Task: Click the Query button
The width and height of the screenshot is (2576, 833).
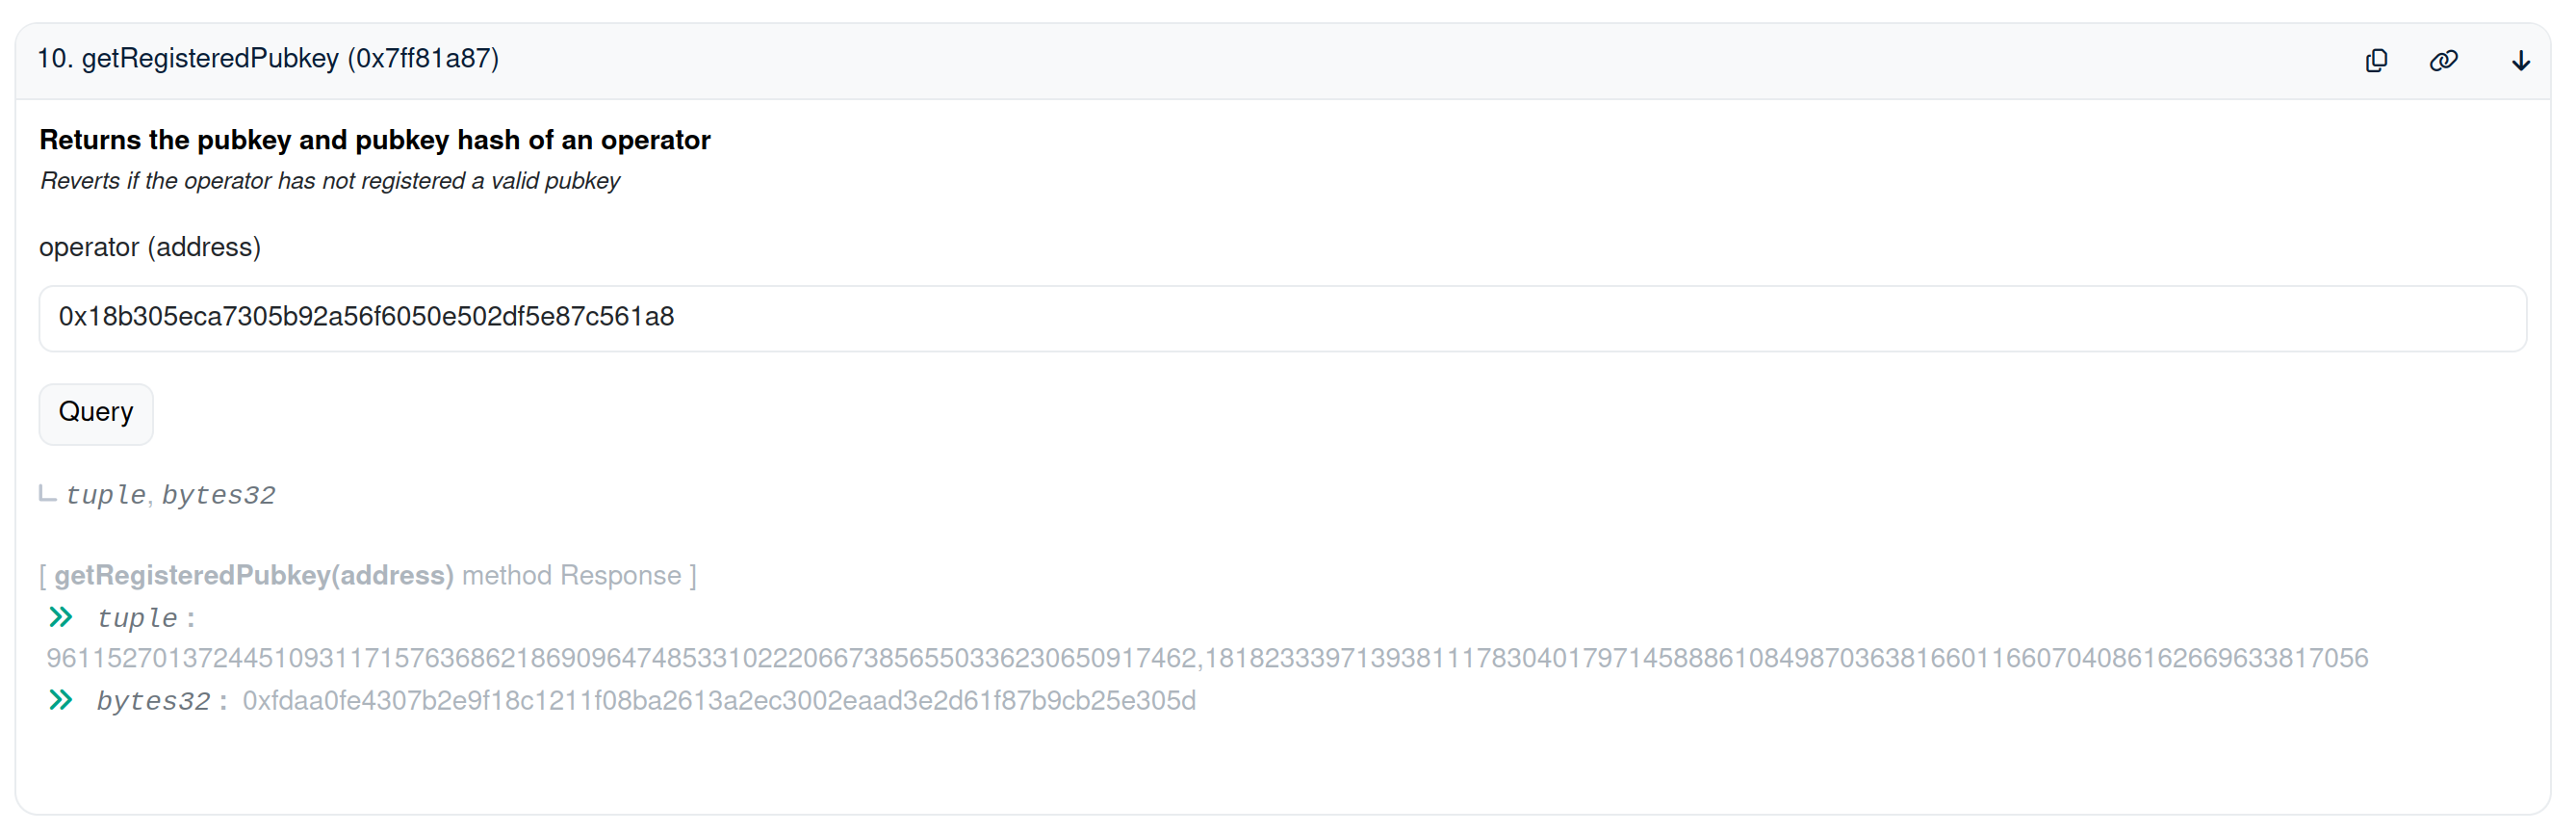Action: 96,413
